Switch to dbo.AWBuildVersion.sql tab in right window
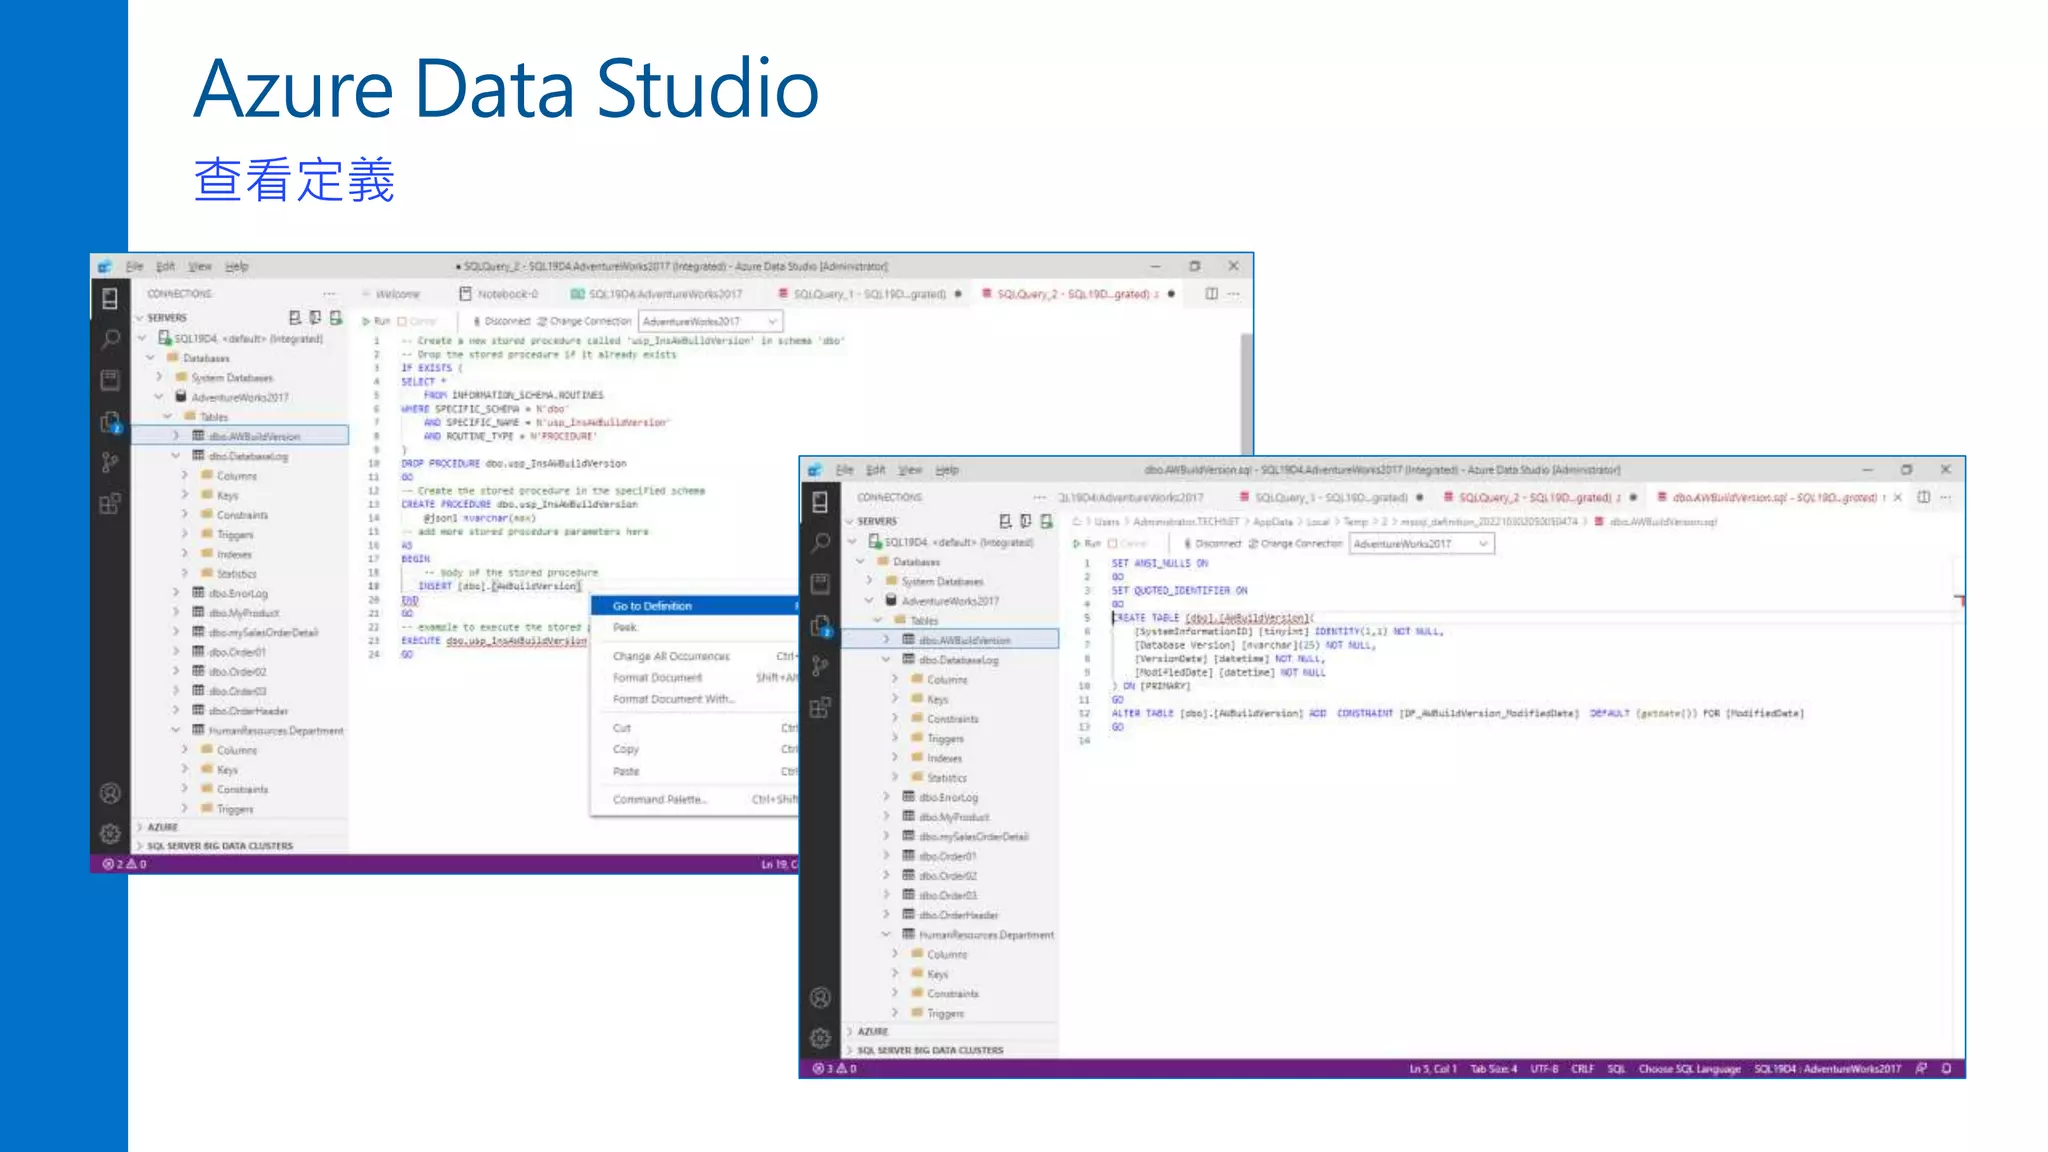2048x1152 pixels. tap(1773, 498)
